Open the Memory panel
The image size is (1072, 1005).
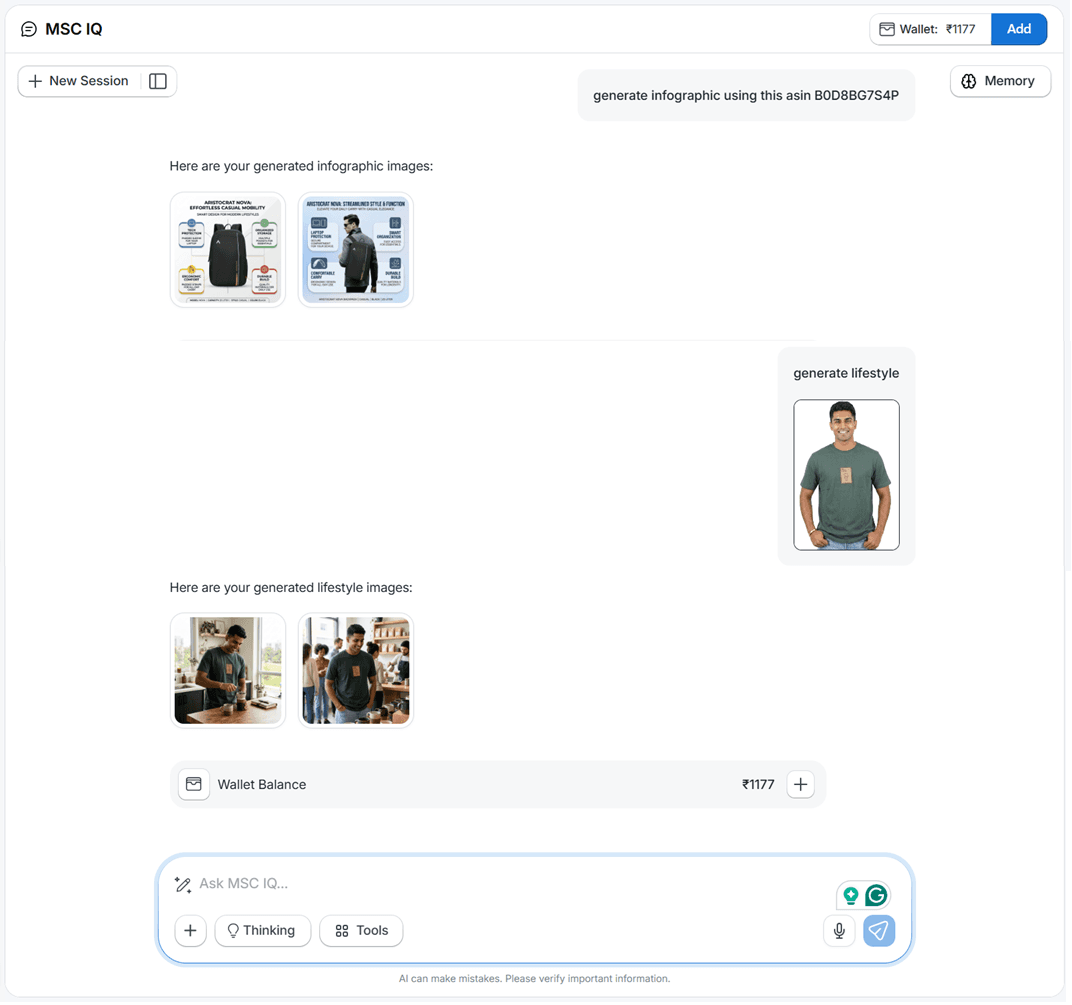[x=1000, y=81]
